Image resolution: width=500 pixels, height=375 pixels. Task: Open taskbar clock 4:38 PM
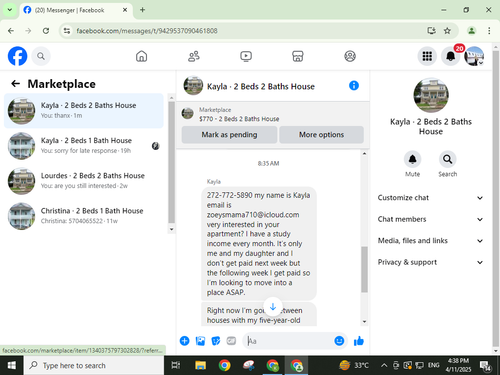coord(458,365)
